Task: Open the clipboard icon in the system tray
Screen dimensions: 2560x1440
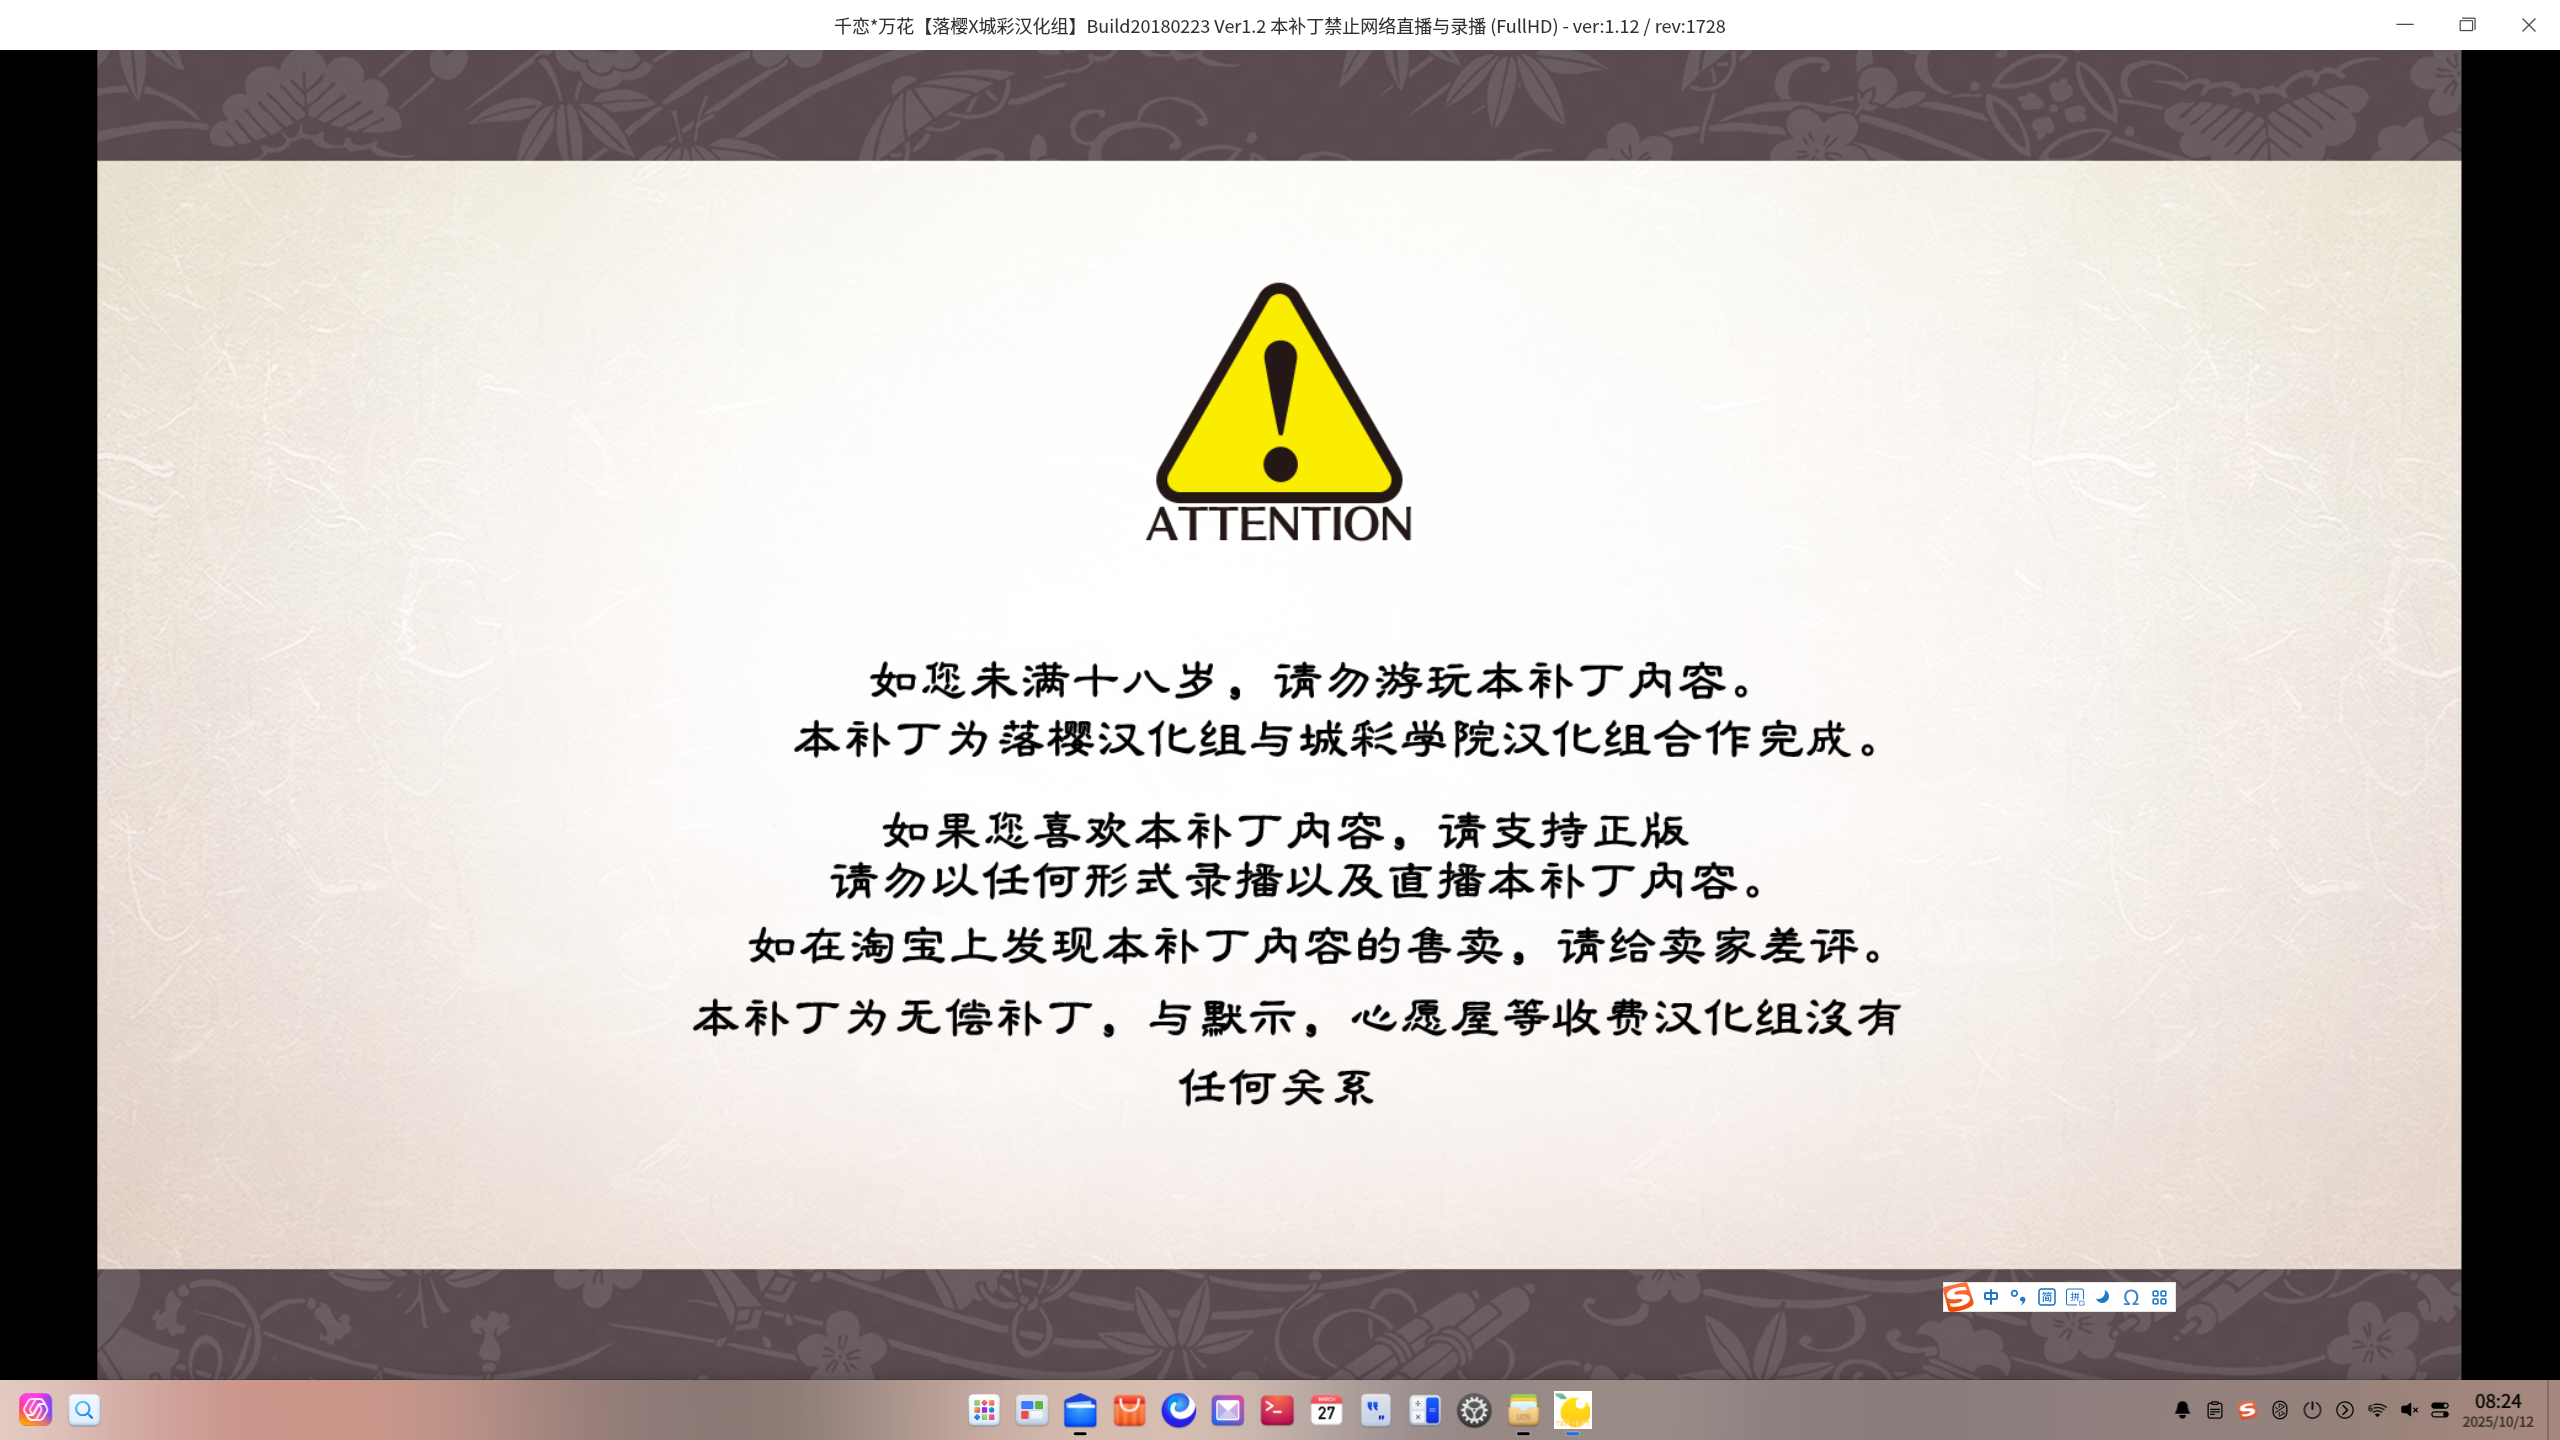Action: click(2215, 1410)
